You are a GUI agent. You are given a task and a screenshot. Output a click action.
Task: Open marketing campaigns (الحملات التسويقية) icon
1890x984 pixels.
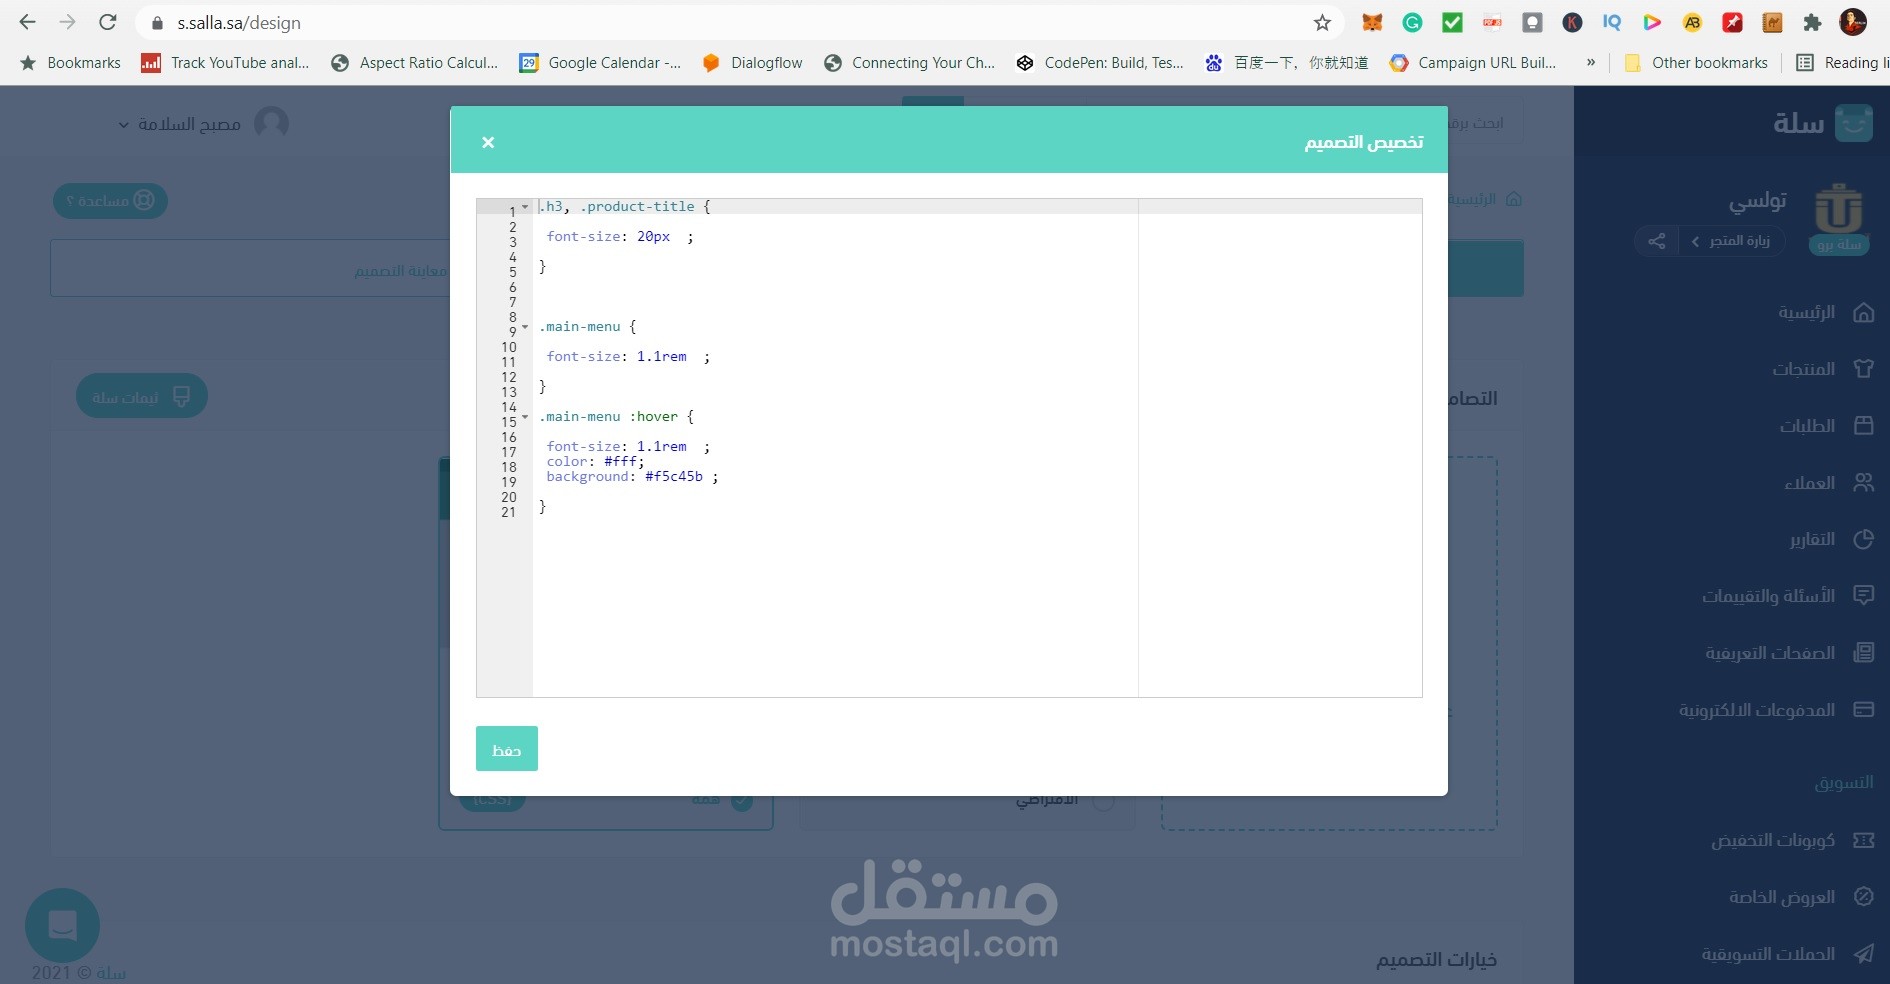coord(1863,953)
